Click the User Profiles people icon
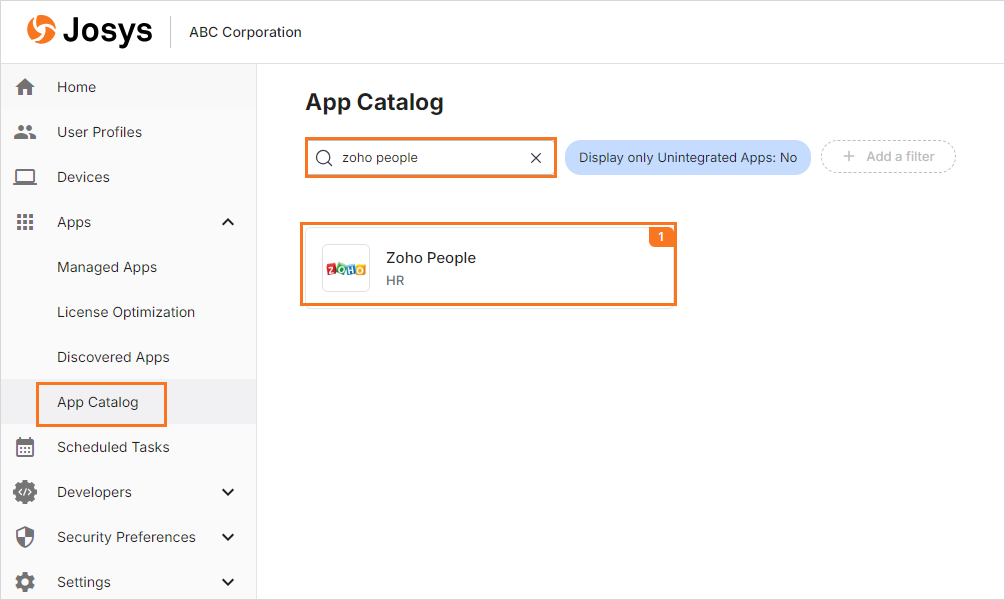Viewport: 1005px width, 600px height. (x=25, y=132)
